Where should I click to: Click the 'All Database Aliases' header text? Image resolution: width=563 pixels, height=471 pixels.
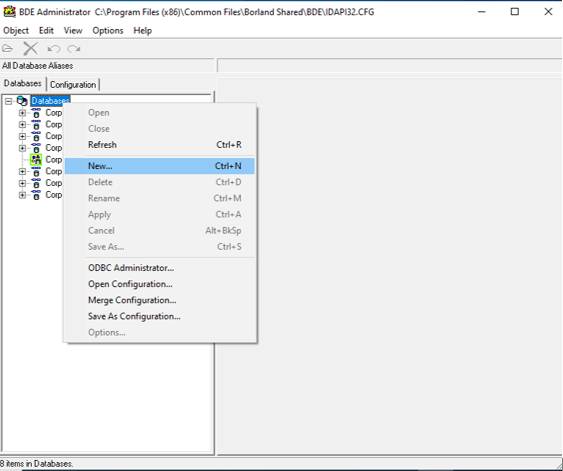[x=37, y=66]
